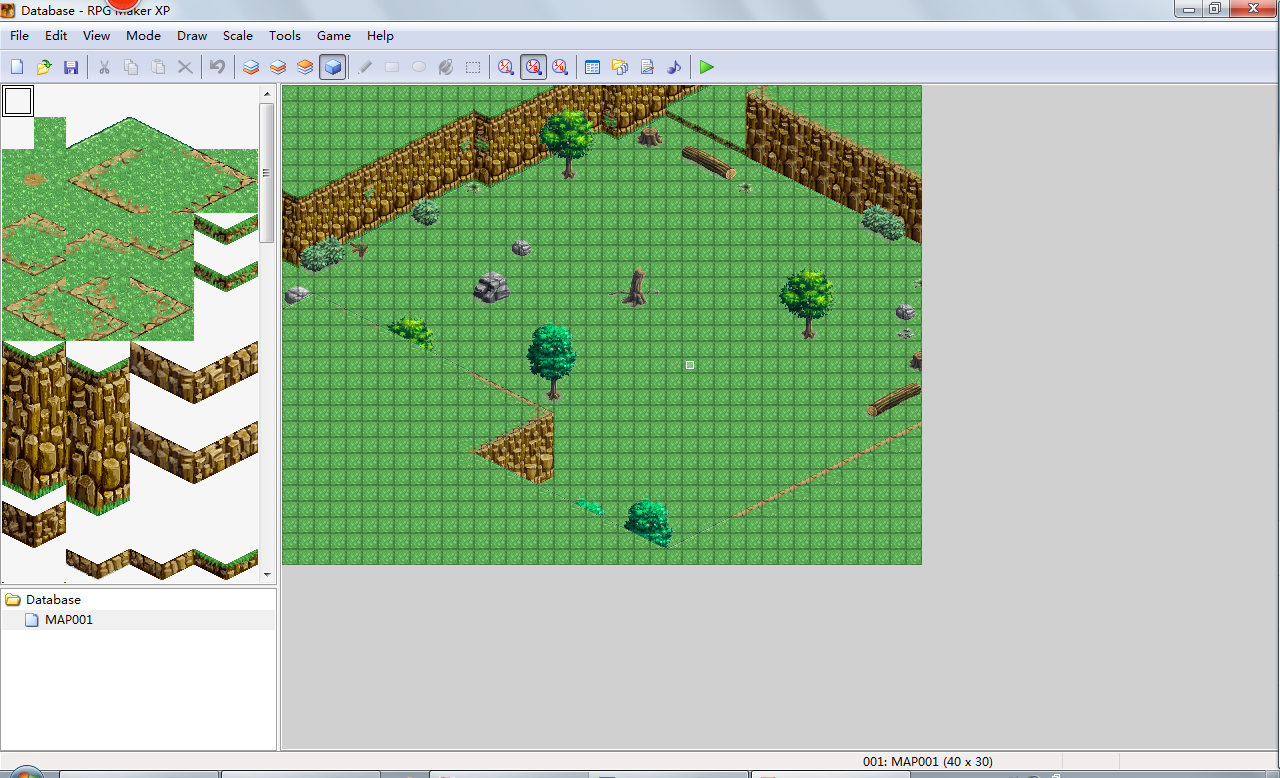Save the project with the floppy disk icon
Screen dimensions: 1280x778
pos(71,67)
